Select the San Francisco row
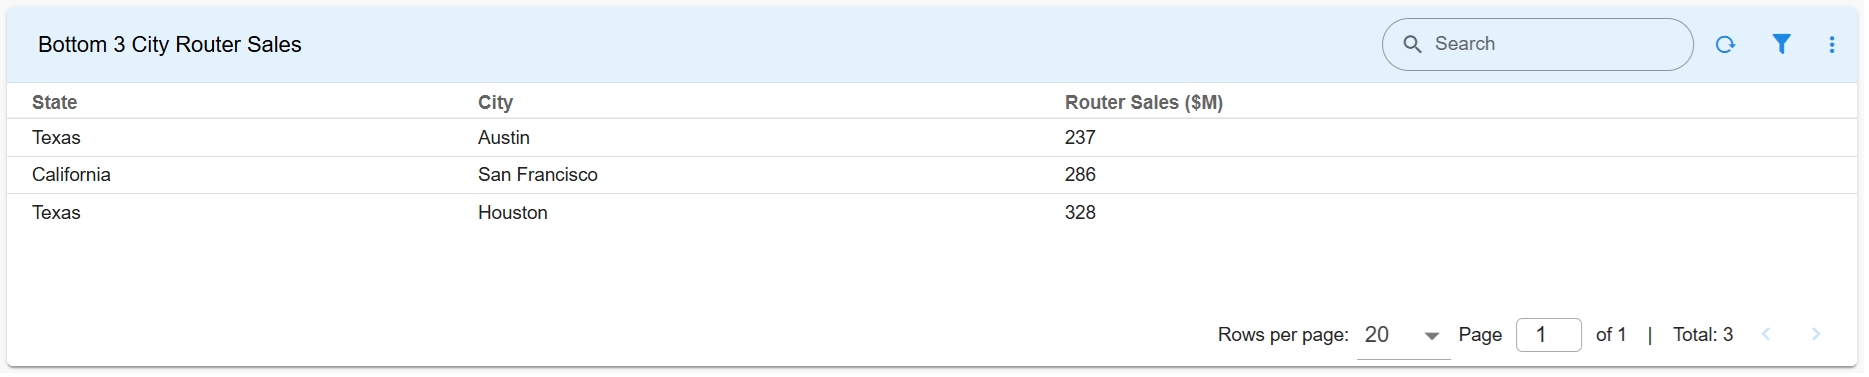Screen dimensions: 1869x377 point(932,175)
